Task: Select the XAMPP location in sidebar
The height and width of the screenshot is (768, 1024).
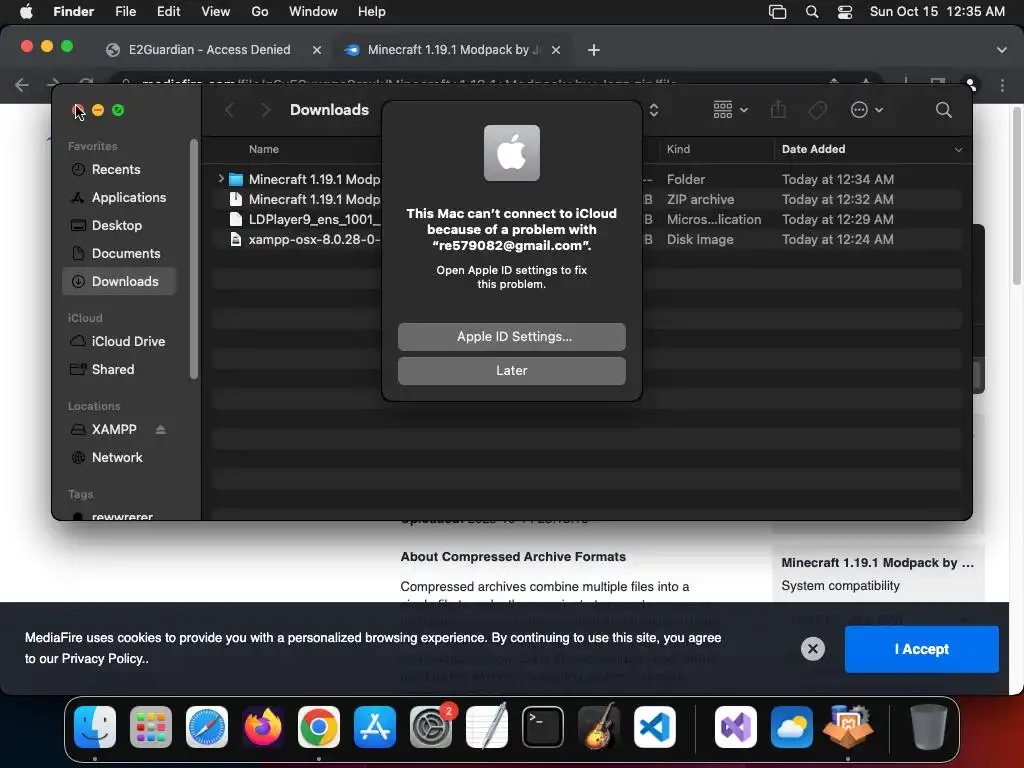Action: 114,429
